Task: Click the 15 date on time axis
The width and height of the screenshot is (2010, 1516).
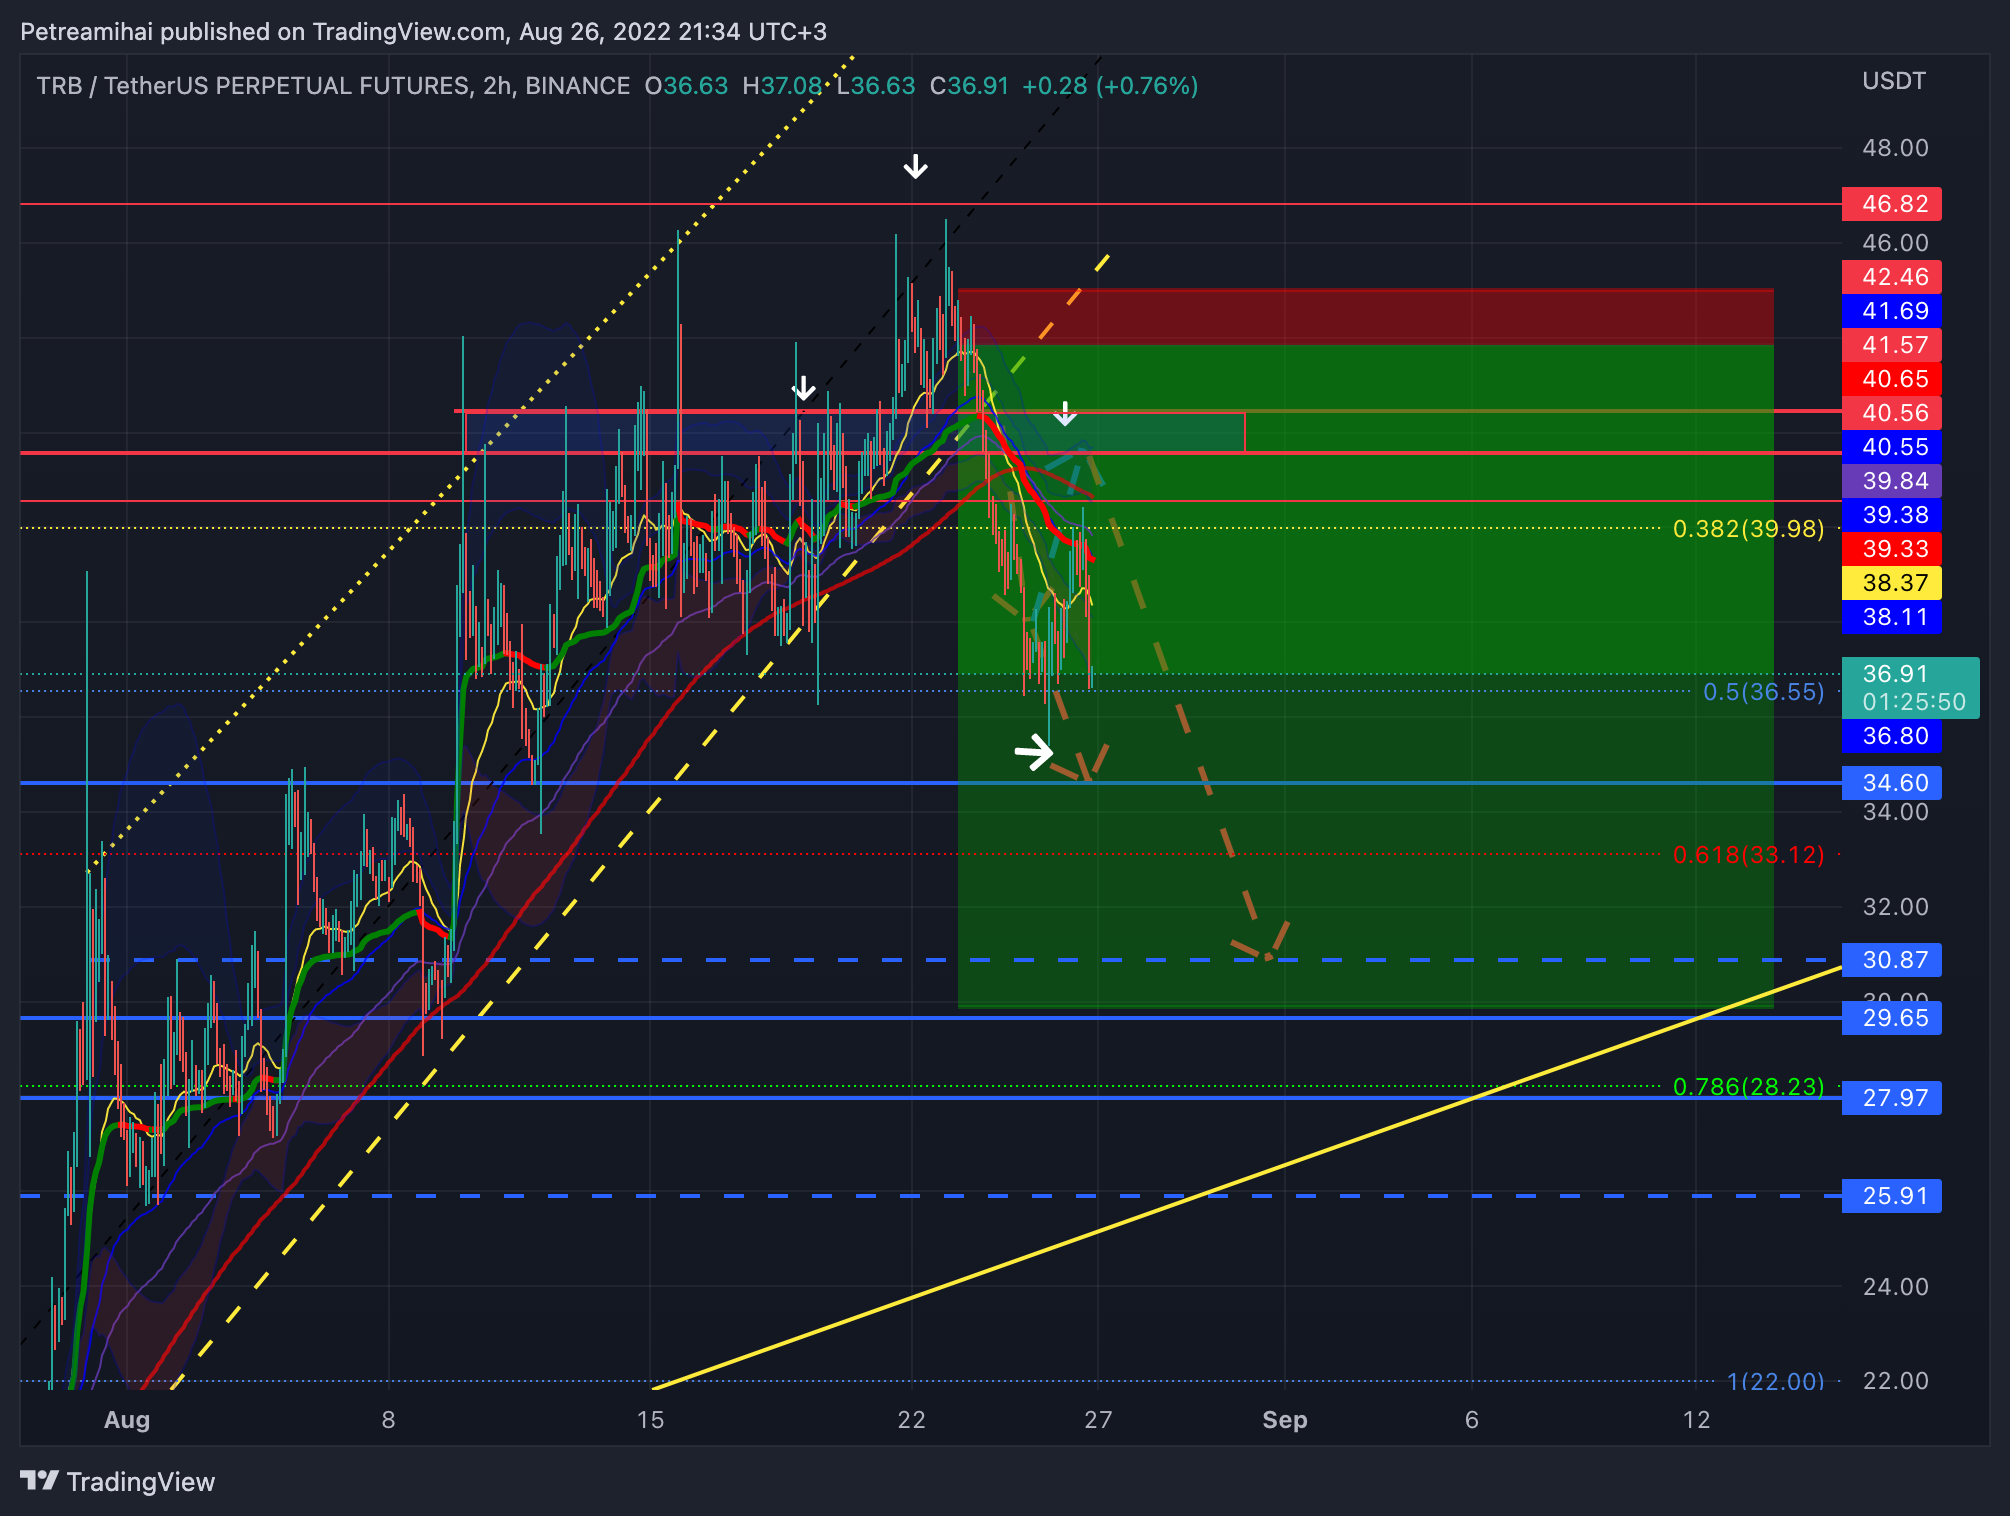Action: tap(650, 1419)
